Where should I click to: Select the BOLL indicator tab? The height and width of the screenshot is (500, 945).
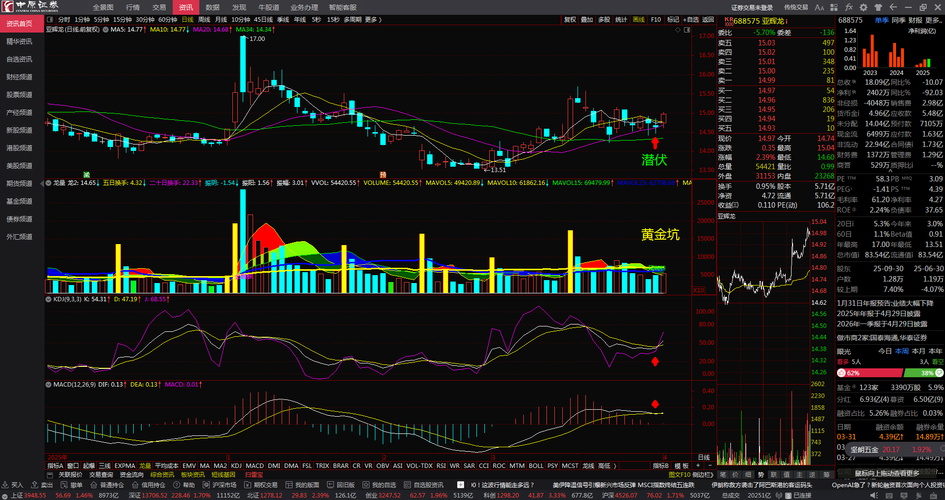click(x=536, y=466)
